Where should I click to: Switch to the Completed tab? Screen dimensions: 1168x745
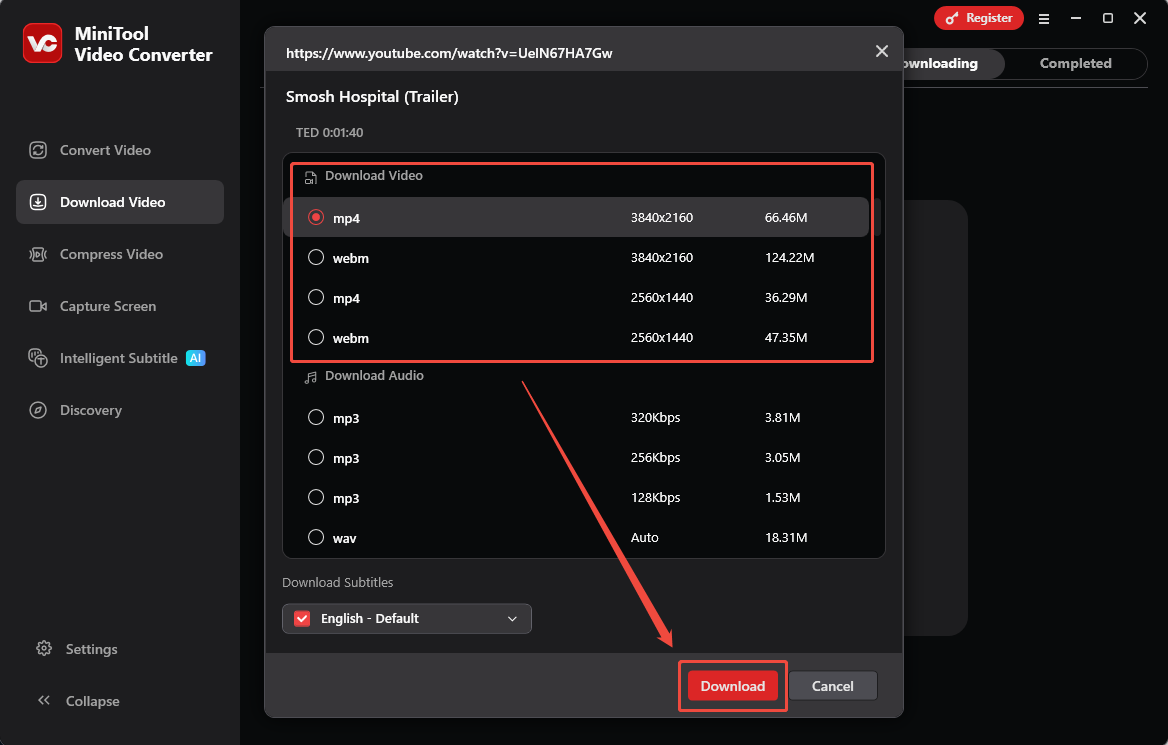[x=1075, y=63]
